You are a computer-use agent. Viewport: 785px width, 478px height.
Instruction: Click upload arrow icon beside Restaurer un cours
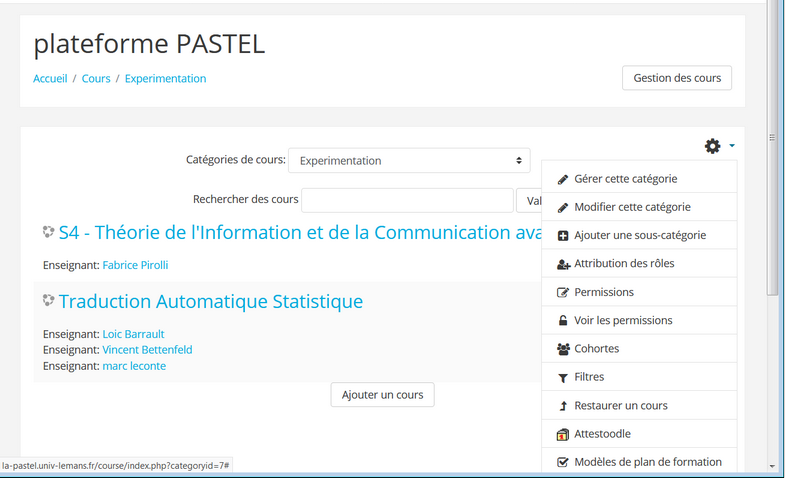coord(563,406)
